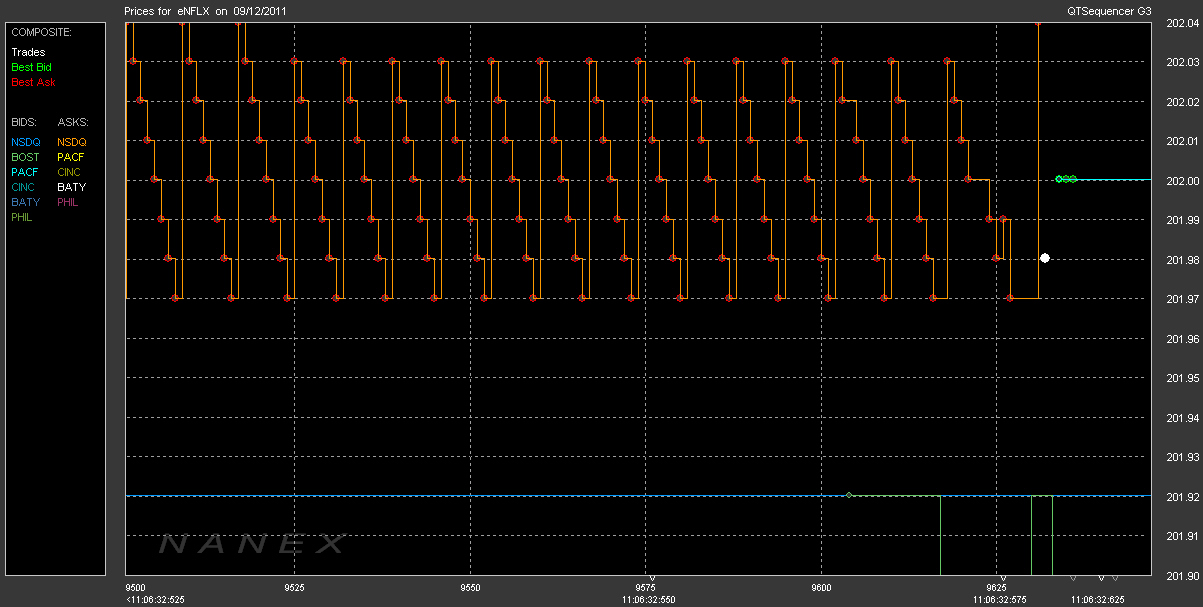Click the 'QTSequencer G3' label
This screenshot has height=607, width=1203.
tap(1110, 10)
